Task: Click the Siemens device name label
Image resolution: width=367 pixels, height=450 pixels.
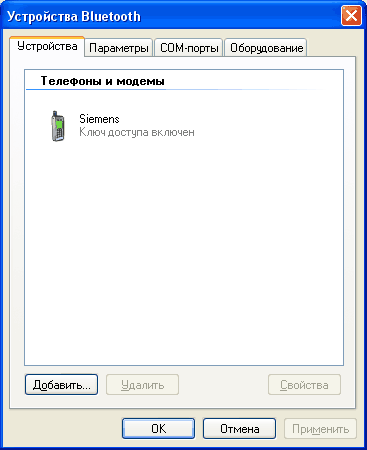Action: click(99, 119)
